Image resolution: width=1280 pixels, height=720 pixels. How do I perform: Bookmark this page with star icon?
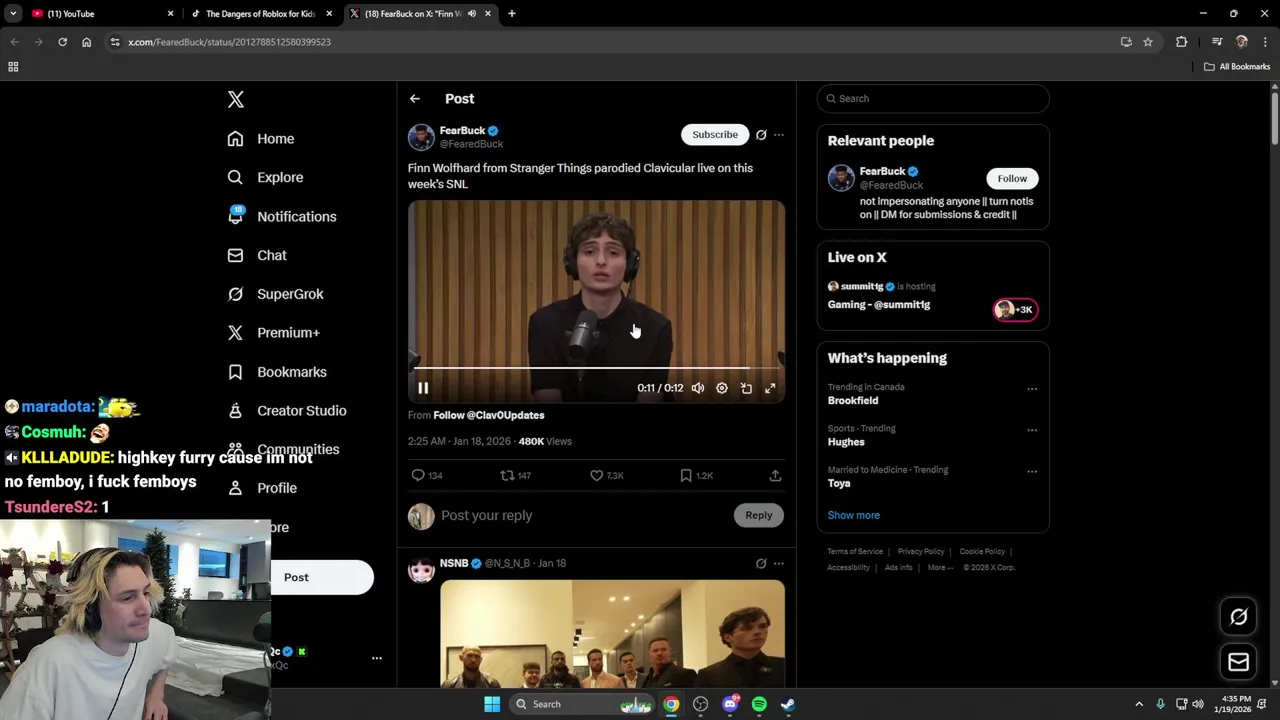click(x=1148, y=42)
